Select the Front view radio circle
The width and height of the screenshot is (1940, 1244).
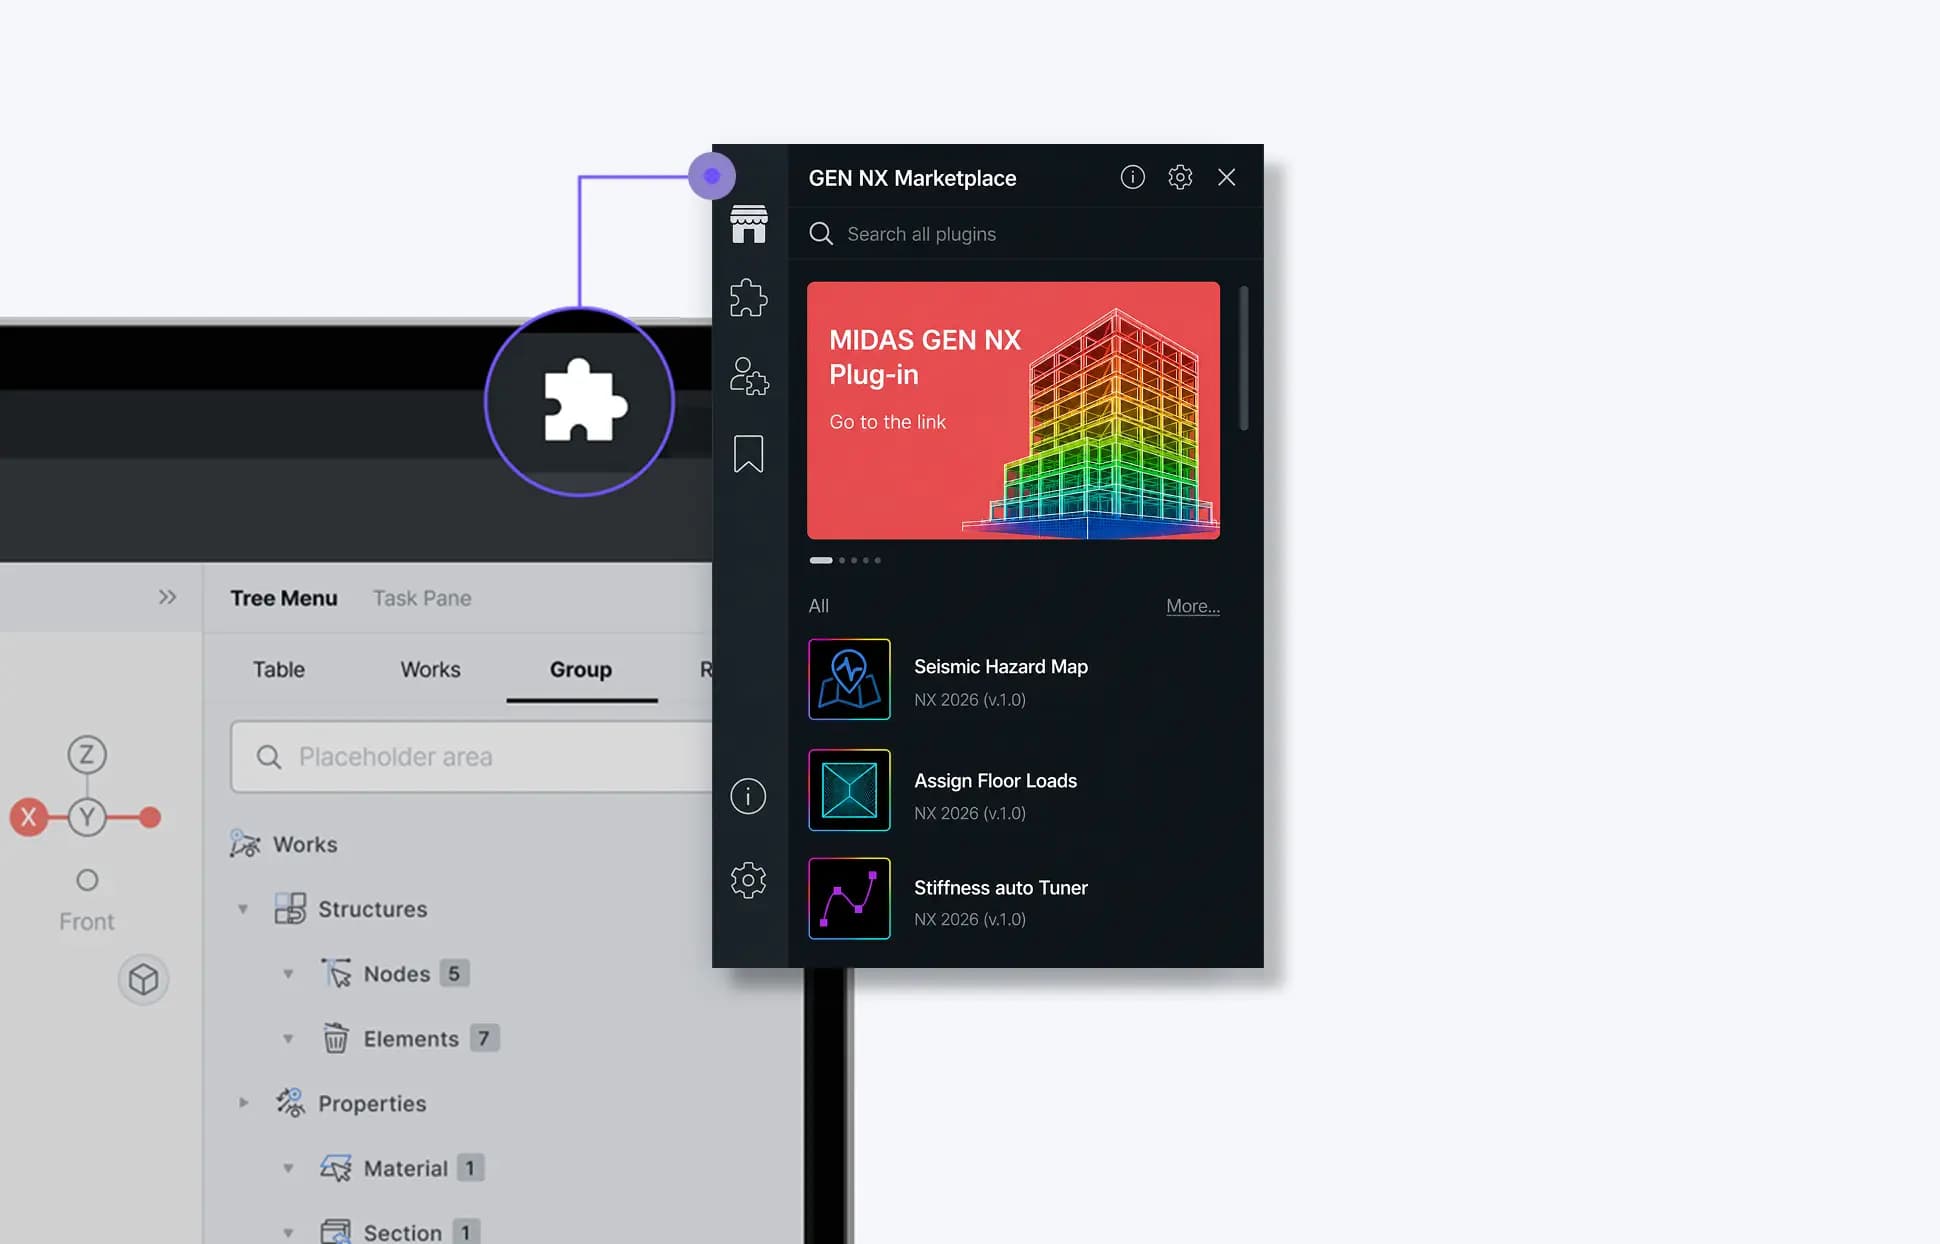pyautogui.click(x=87, y=880)
